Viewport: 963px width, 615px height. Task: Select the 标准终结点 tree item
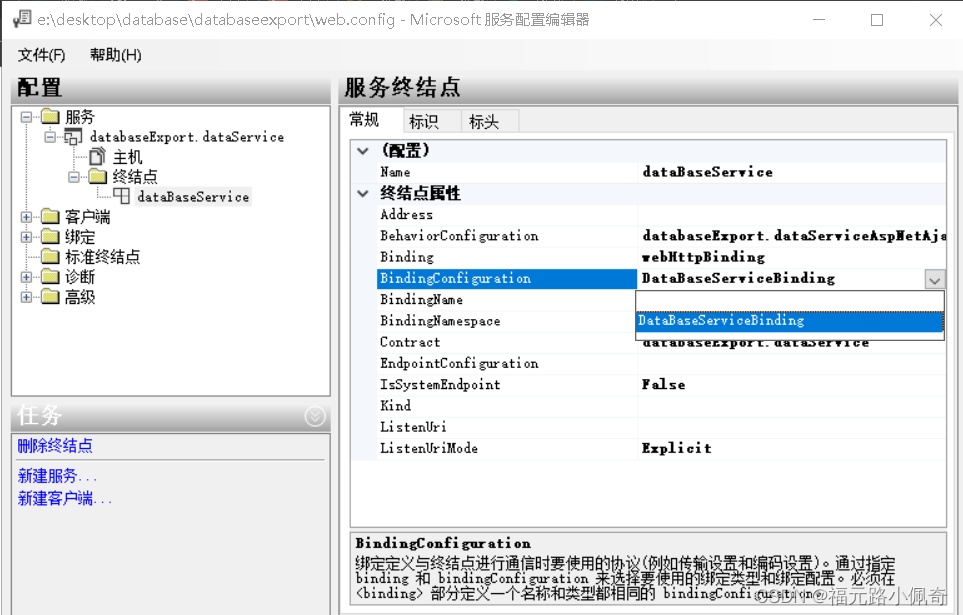click(103, 257)
